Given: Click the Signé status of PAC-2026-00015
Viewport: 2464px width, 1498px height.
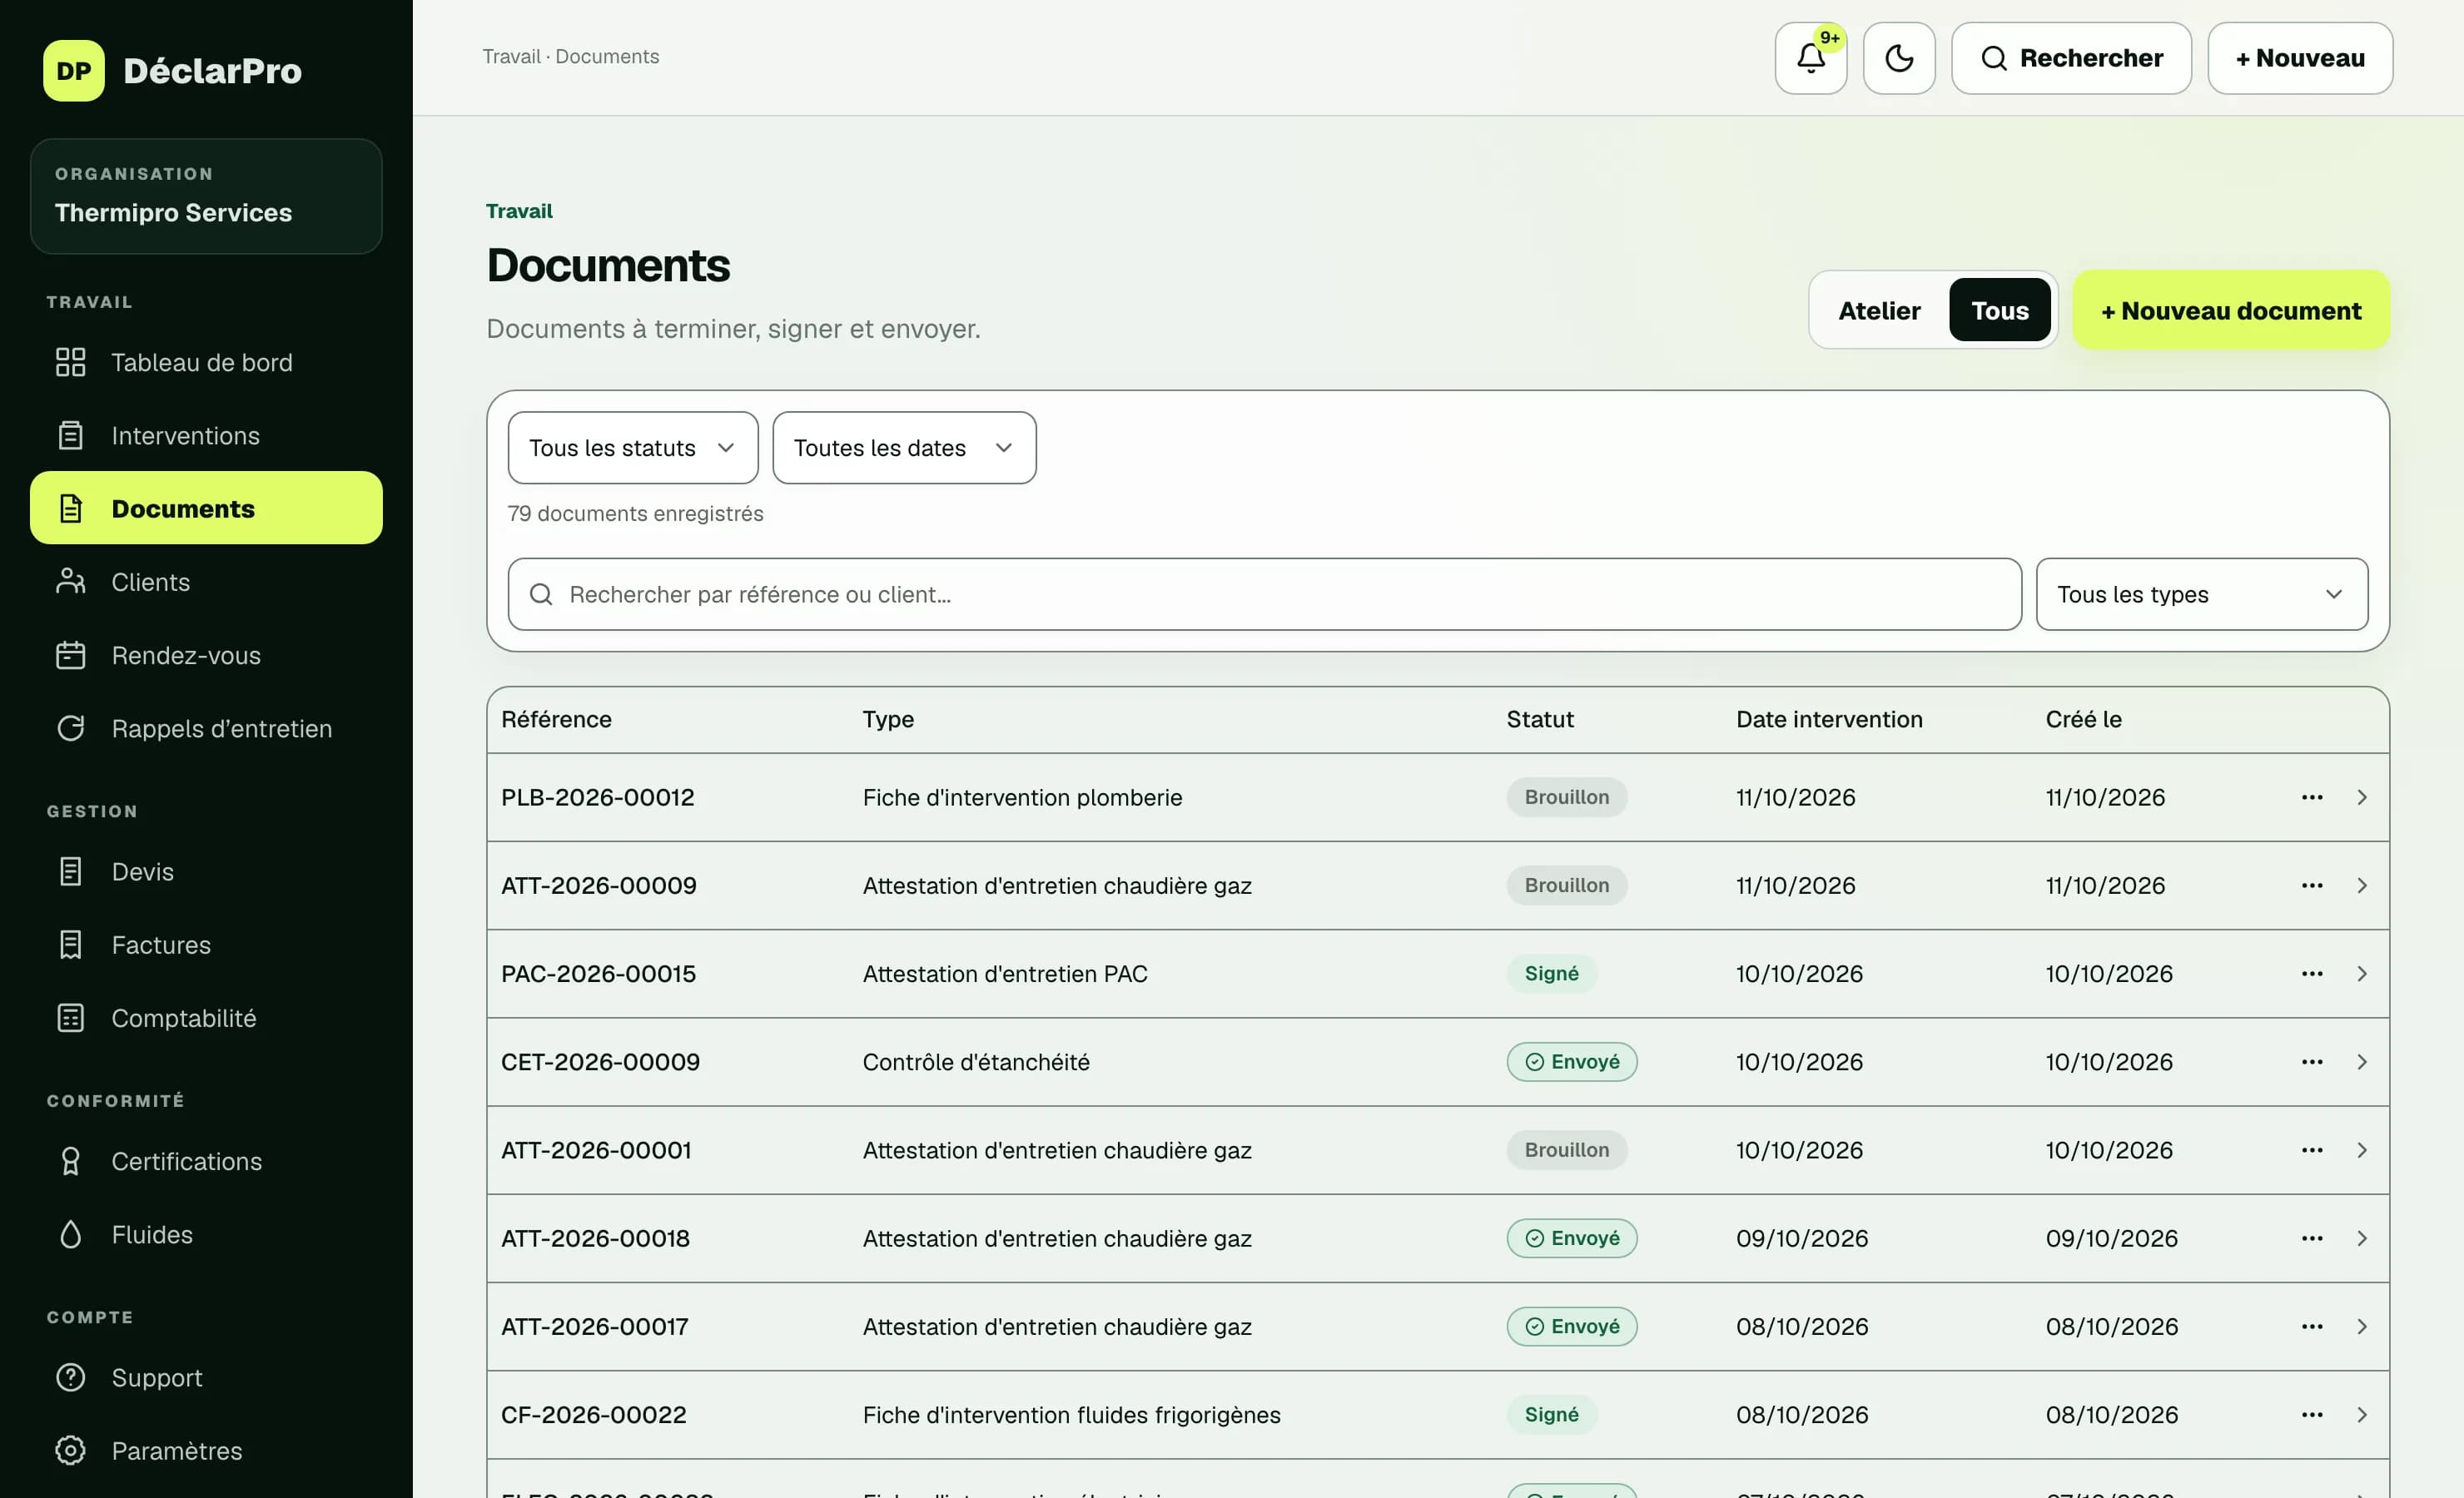Looking at the screenshot, I should click(x=1551, y=973).
